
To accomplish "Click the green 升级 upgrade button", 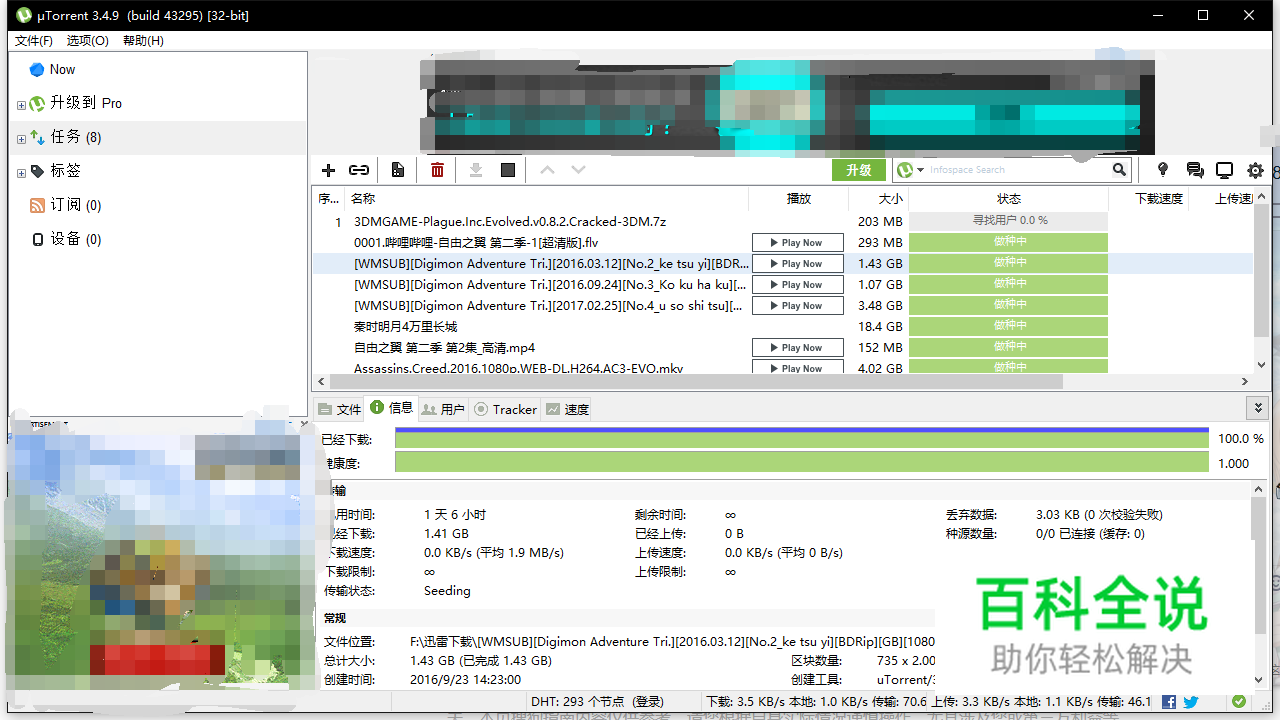I will click(859, 170).
